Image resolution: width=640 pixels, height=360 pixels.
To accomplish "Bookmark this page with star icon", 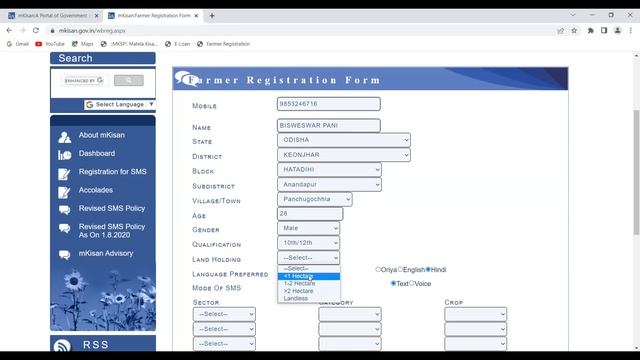I will 574,31.
